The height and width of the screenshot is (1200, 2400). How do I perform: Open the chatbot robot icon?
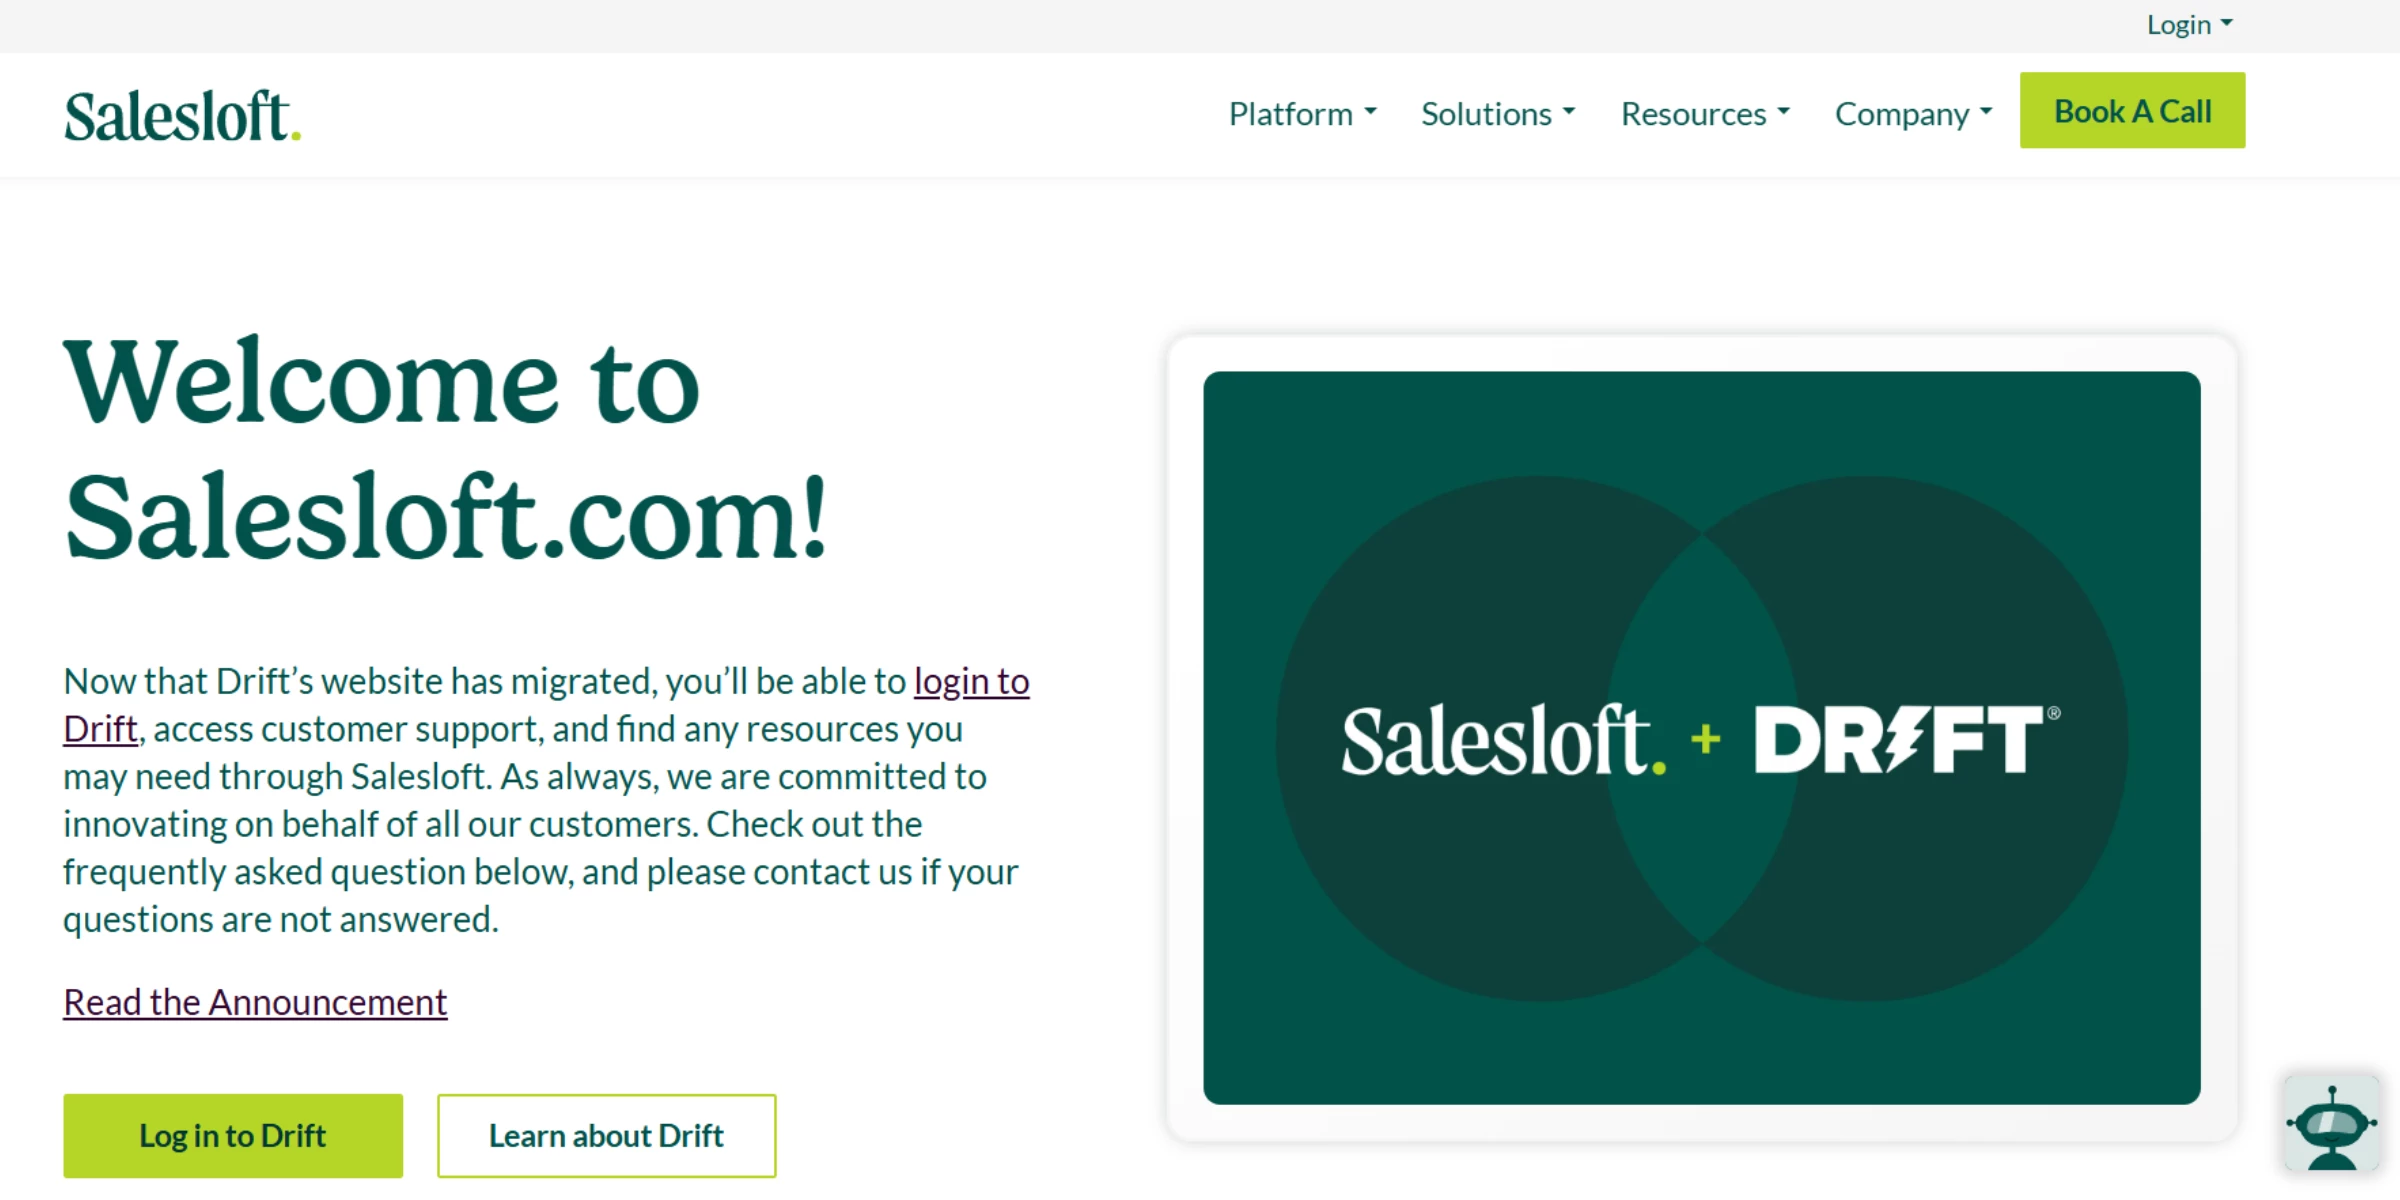pos(2331,1125)
